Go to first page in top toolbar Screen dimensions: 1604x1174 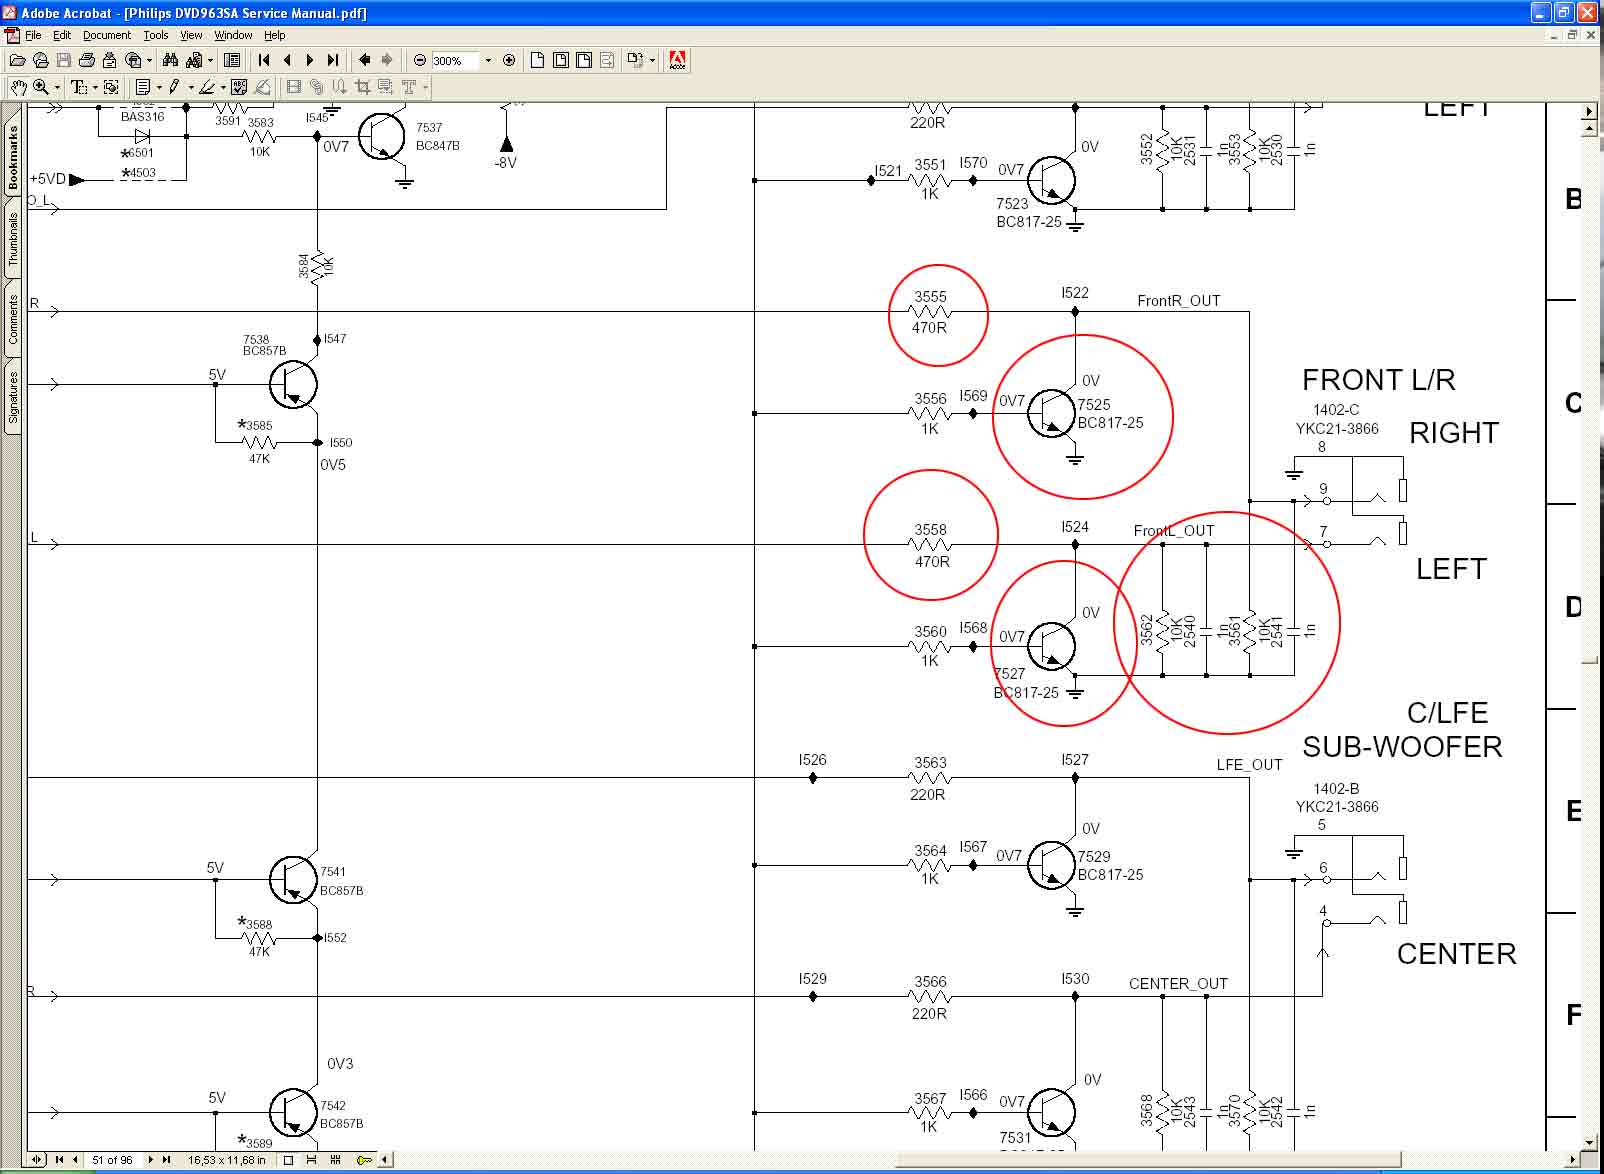point(264,60)
